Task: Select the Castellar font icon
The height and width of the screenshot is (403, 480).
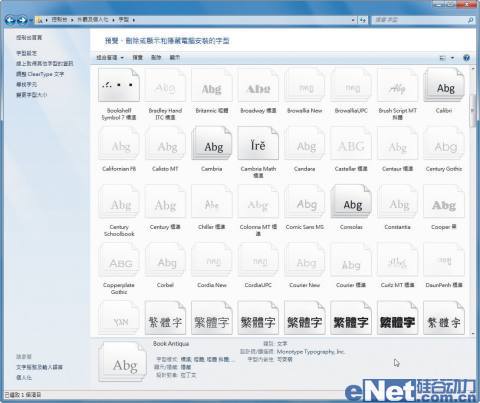Action: [x=351, y=143]
